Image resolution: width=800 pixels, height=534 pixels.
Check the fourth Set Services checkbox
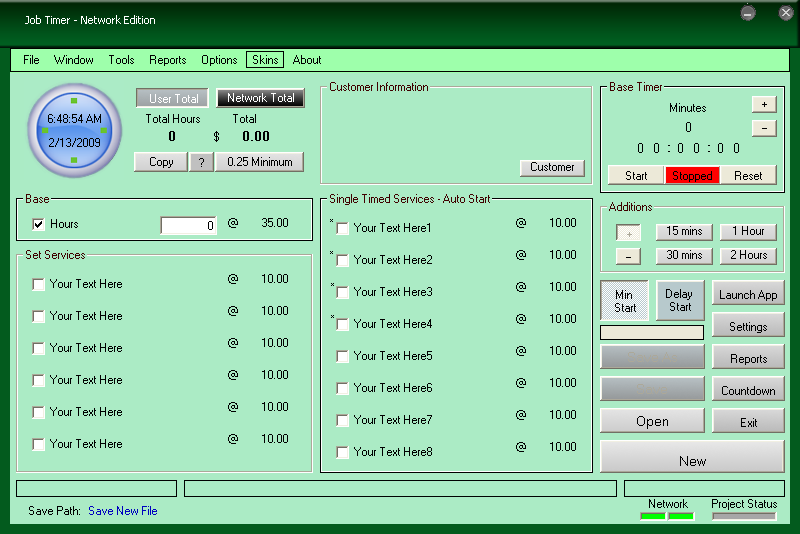(38, 380)
